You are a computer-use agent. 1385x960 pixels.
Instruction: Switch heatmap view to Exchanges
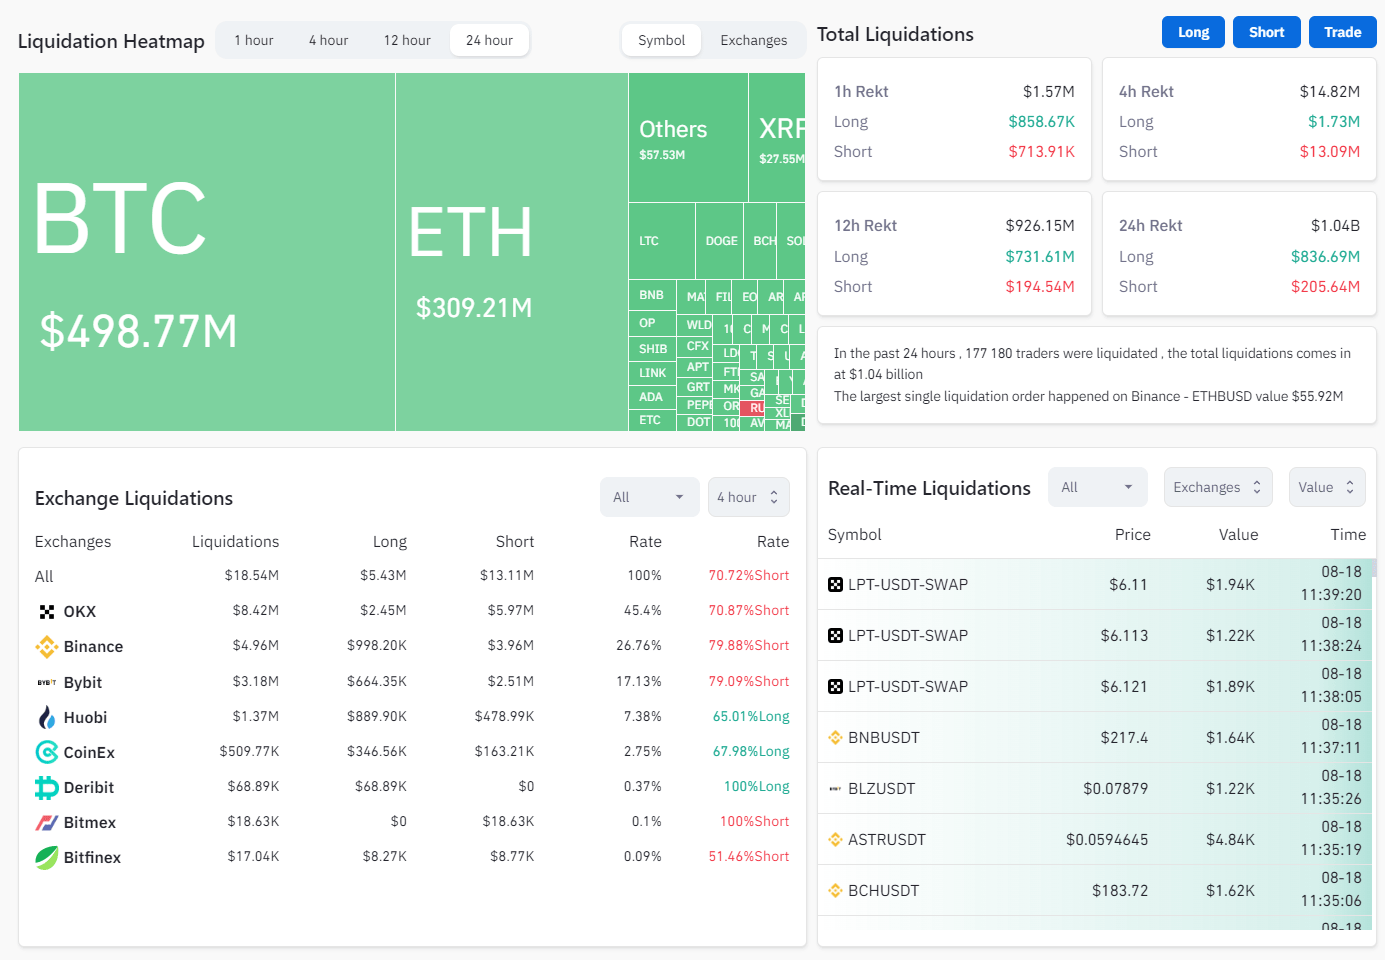point(753,40)
